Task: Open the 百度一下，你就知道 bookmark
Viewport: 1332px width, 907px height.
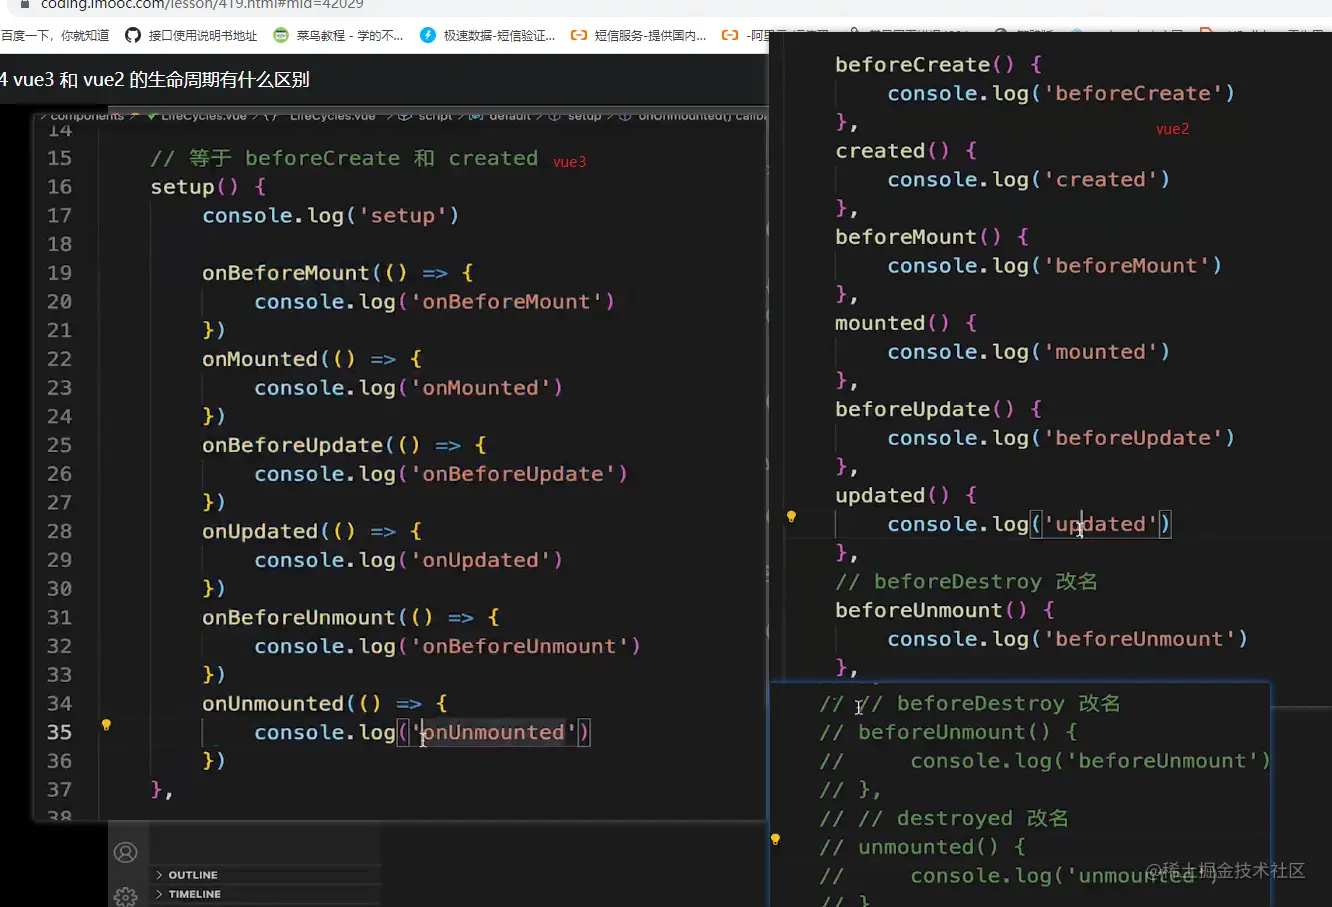Action: click(55, 36)
